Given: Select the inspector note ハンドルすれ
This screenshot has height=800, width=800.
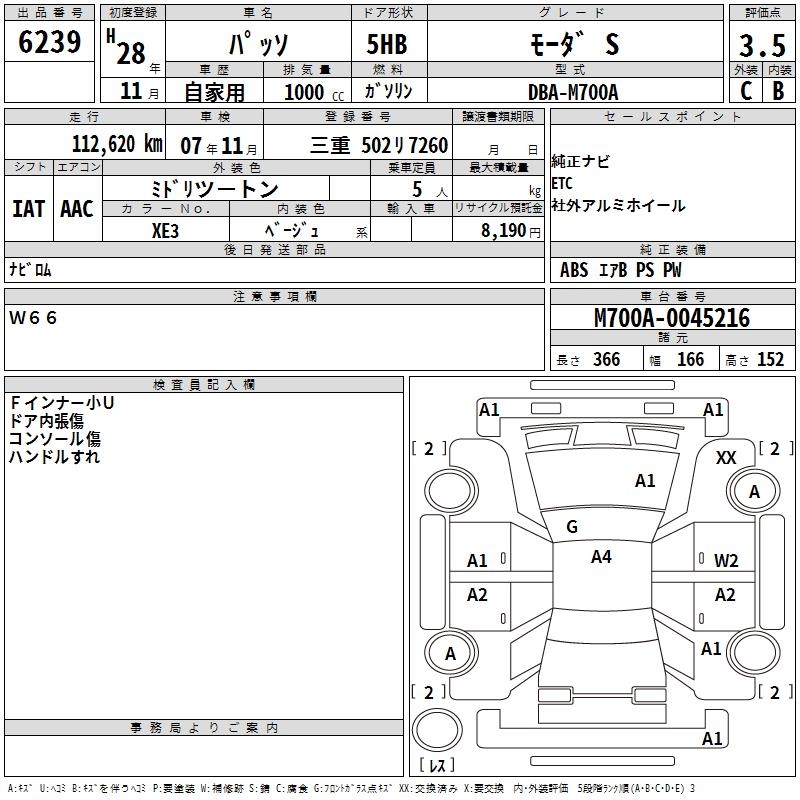Looking at the screenshot, I should pyautogui.click(x=55, y=457).
